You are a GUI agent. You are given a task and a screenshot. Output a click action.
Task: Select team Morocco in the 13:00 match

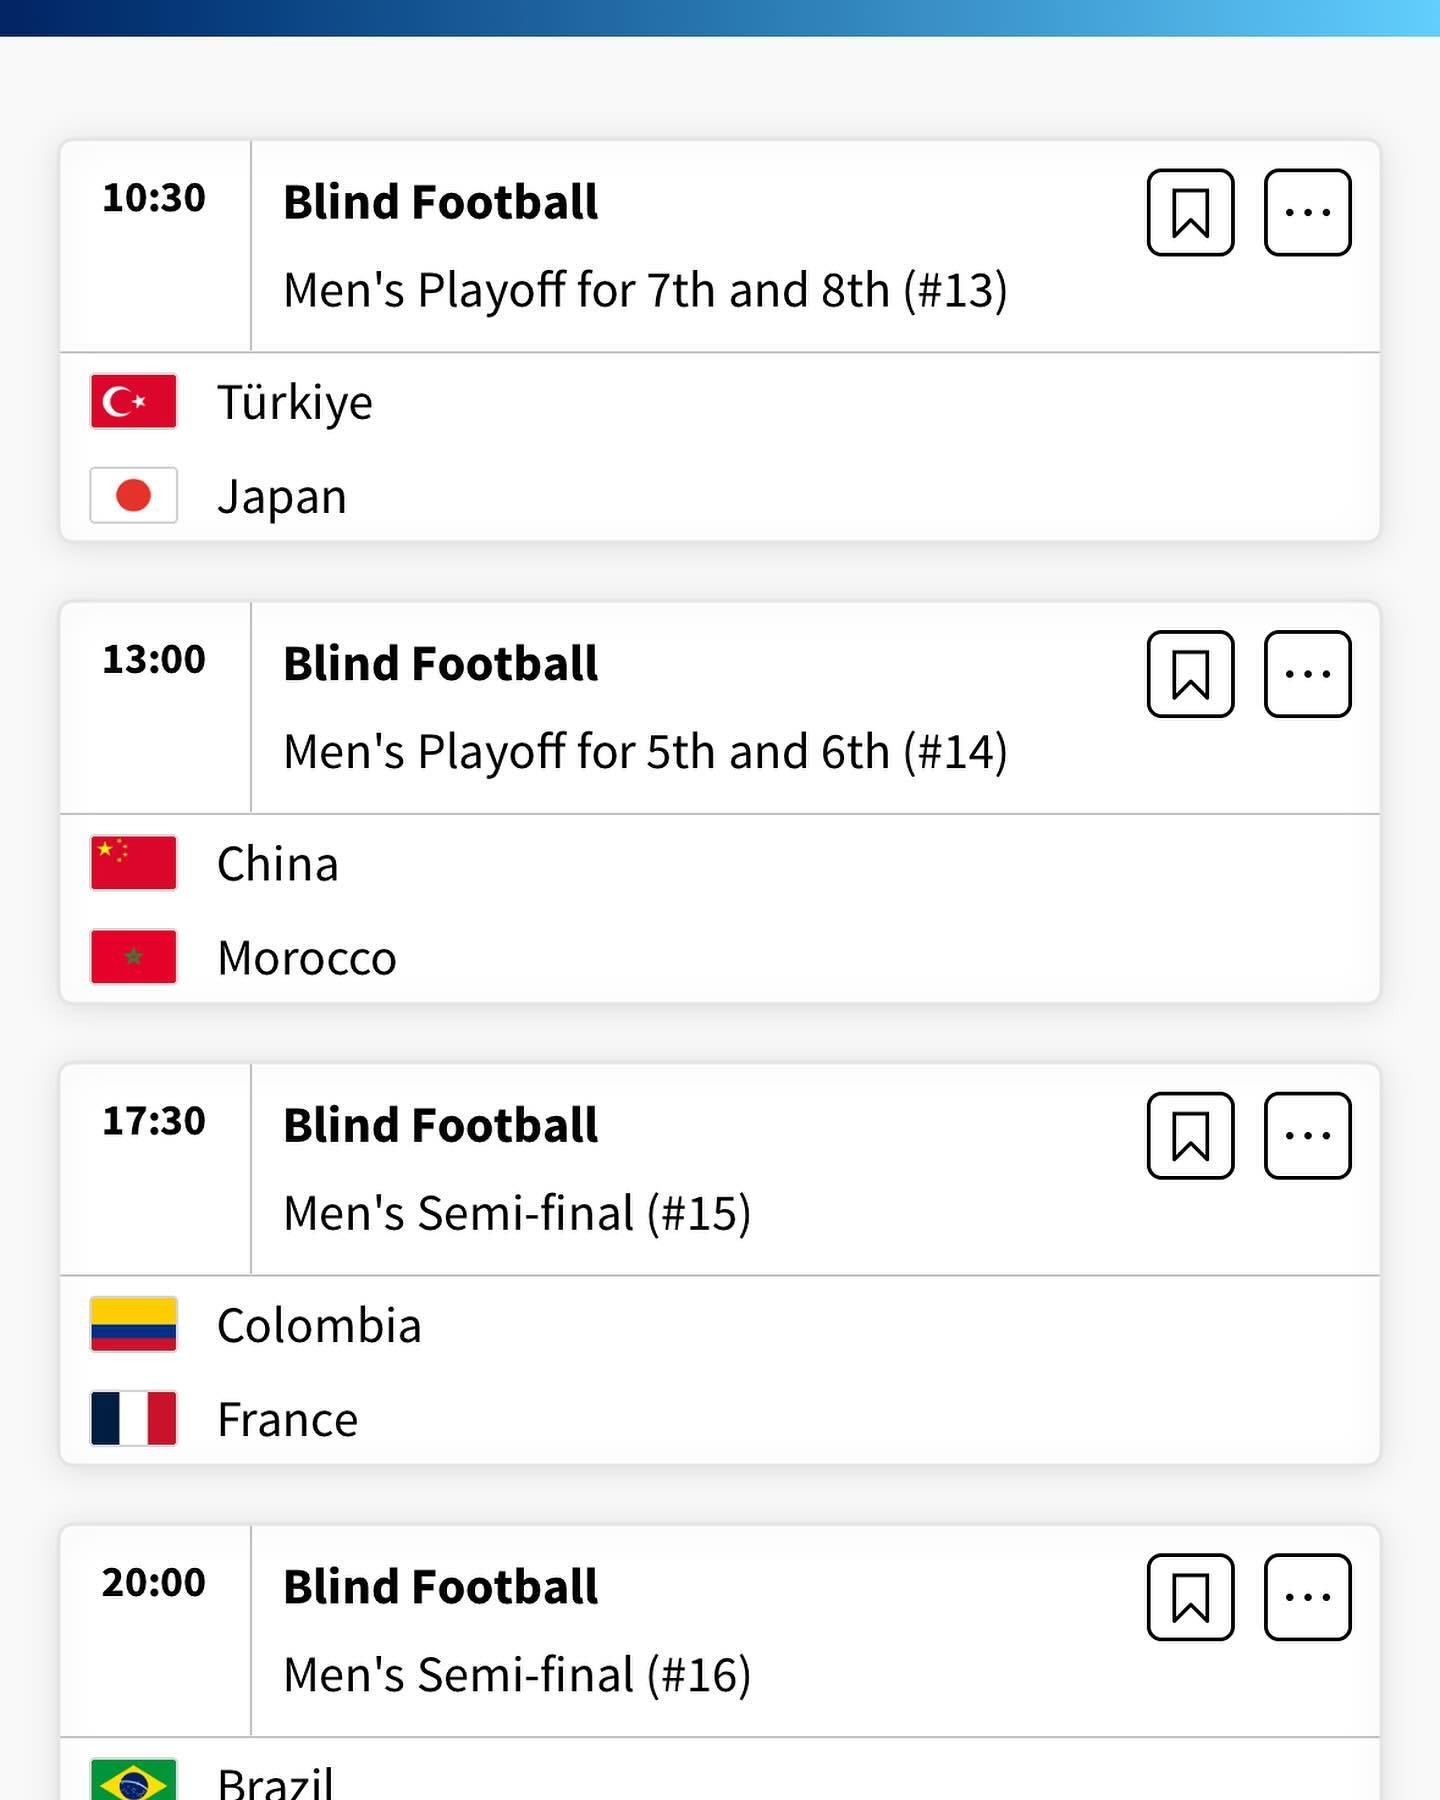click(307, 958)
